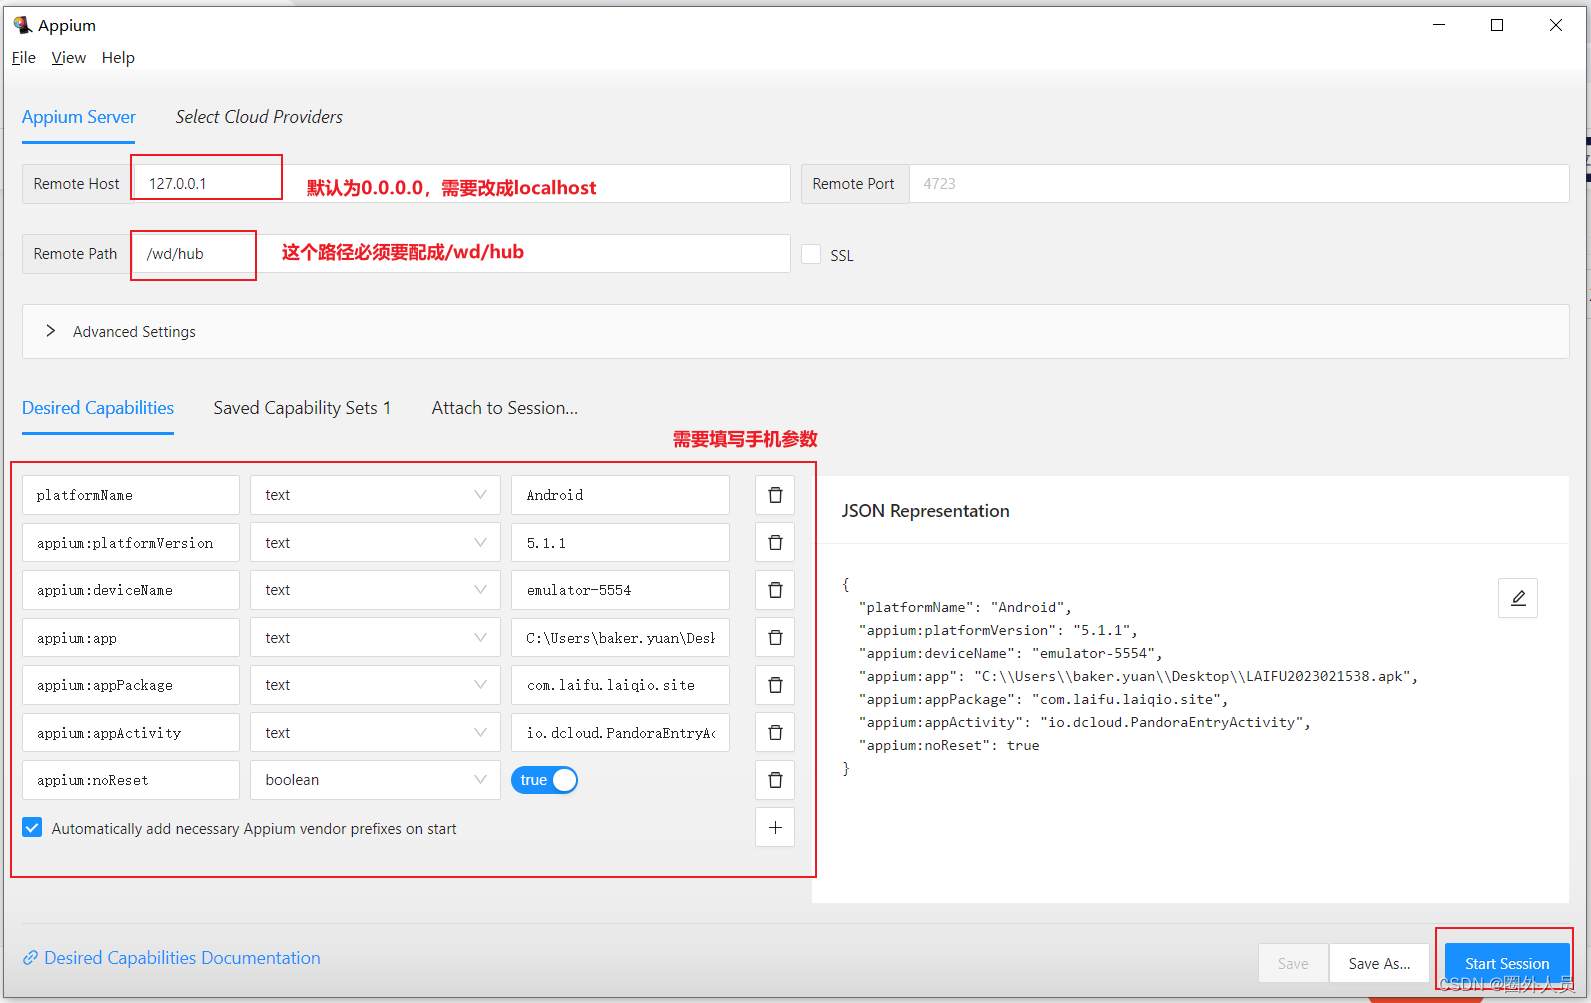Open the File menu

[x=24, y=58]
